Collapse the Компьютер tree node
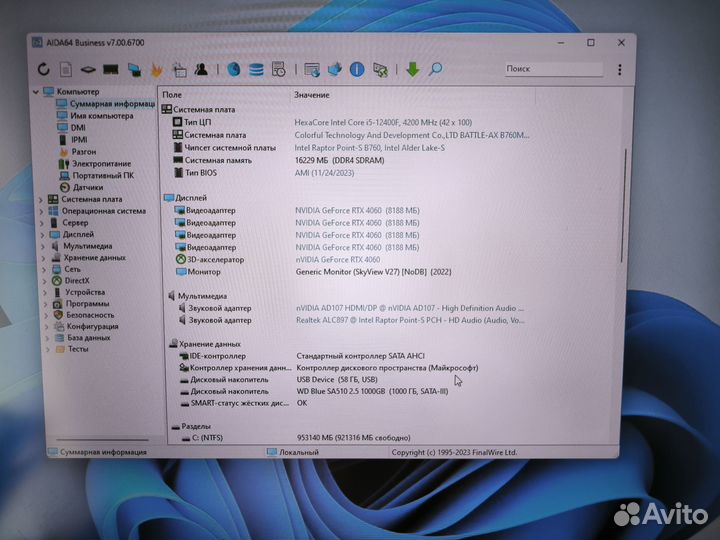 tap(36, 92)
